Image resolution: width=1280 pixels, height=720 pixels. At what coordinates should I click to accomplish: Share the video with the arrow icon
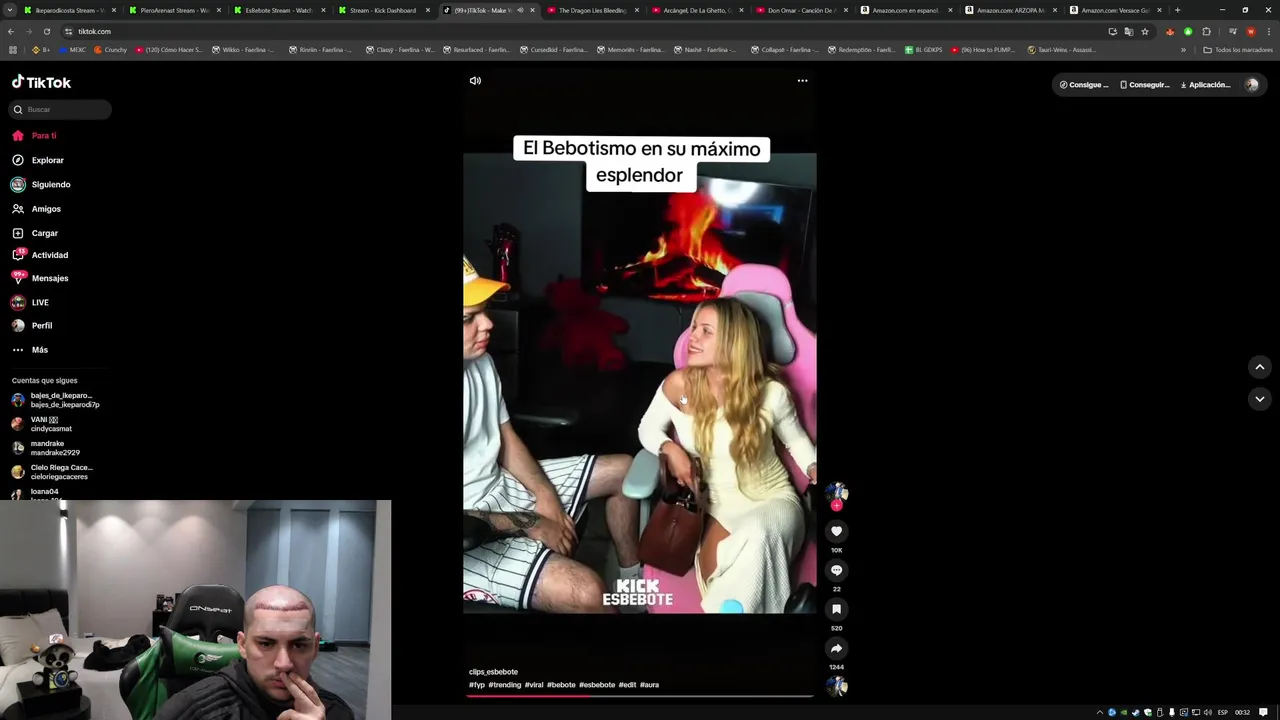point(837,648)
